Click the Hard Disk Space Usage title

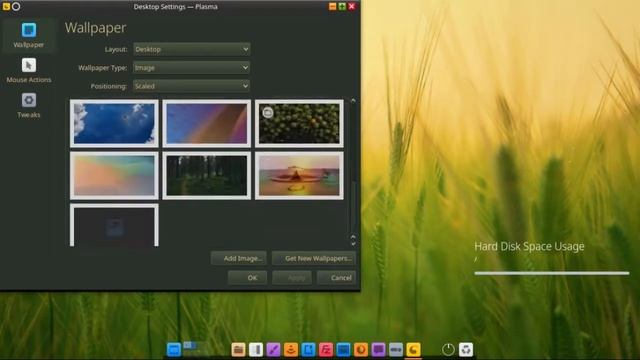[x=529, y=247]
